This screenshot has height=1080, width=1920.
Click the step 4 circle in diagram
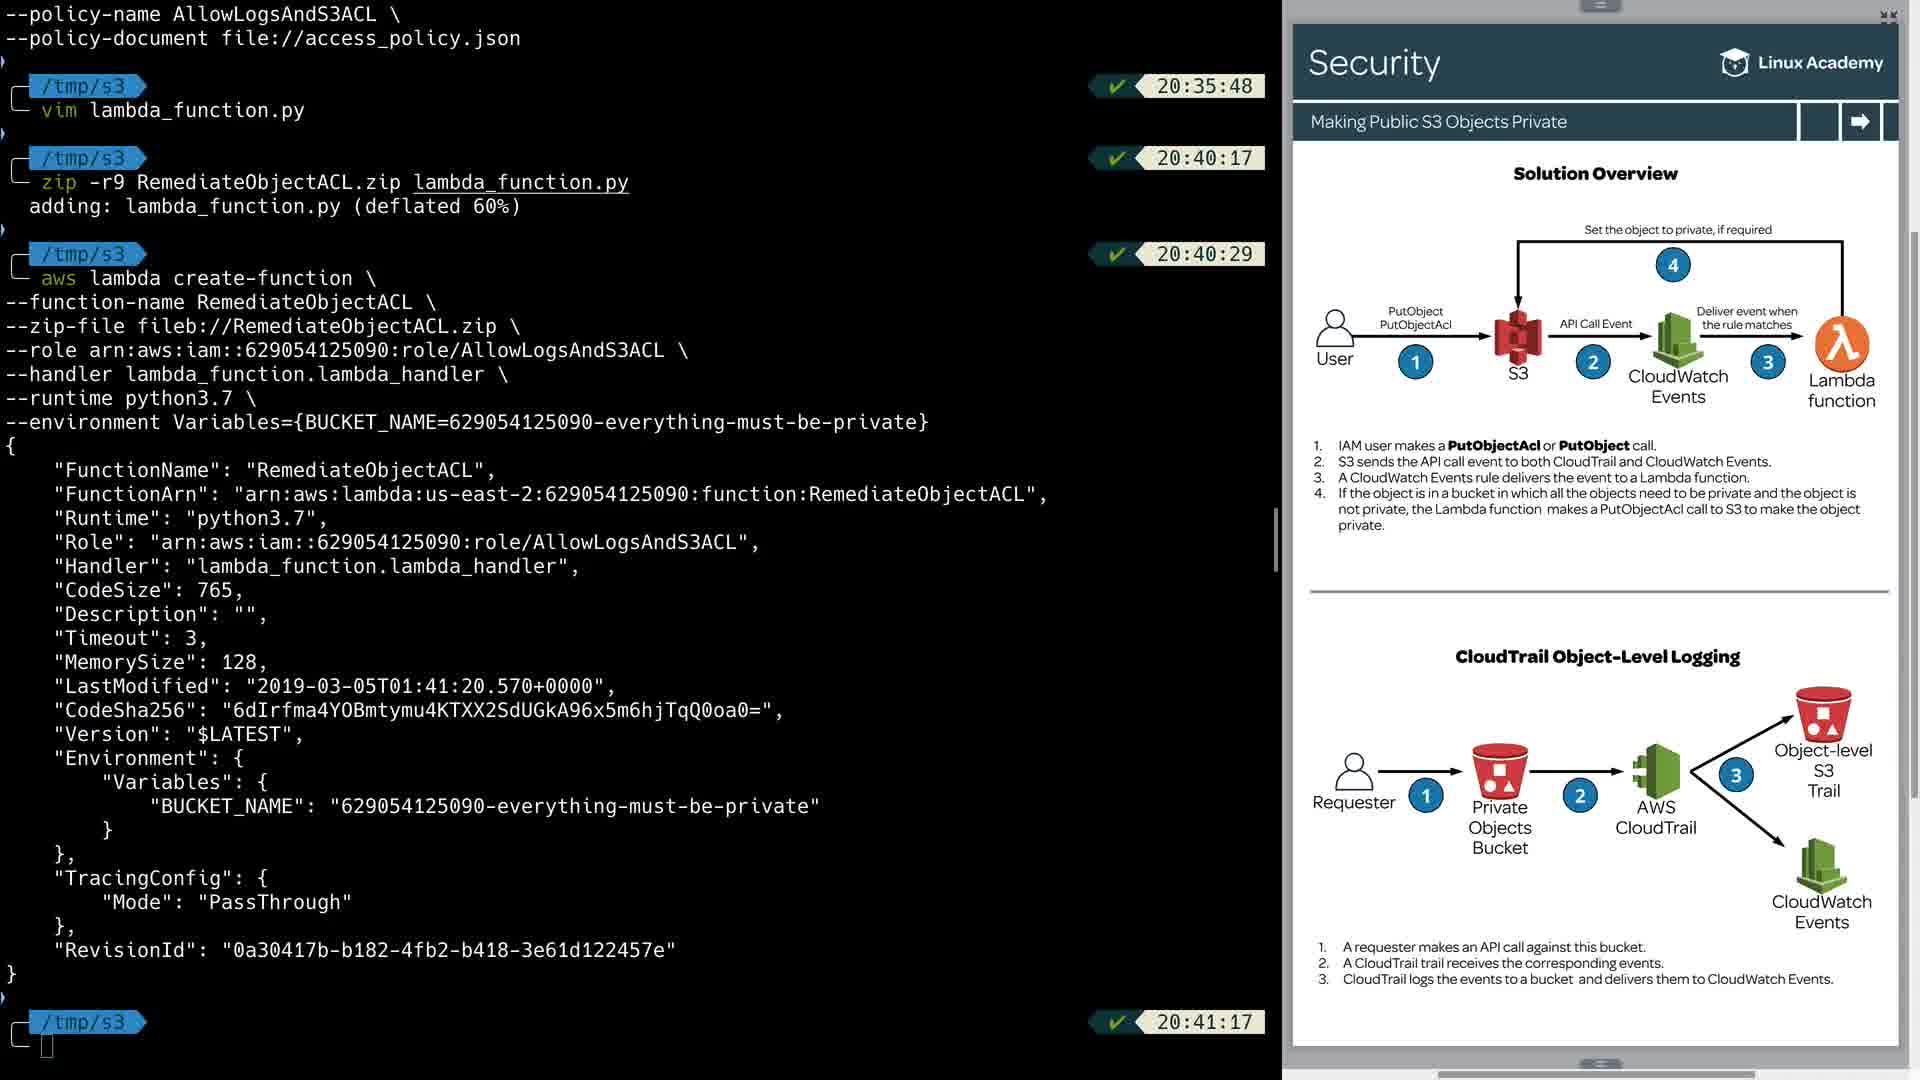pyautogui.click(x=1673, y=265)
